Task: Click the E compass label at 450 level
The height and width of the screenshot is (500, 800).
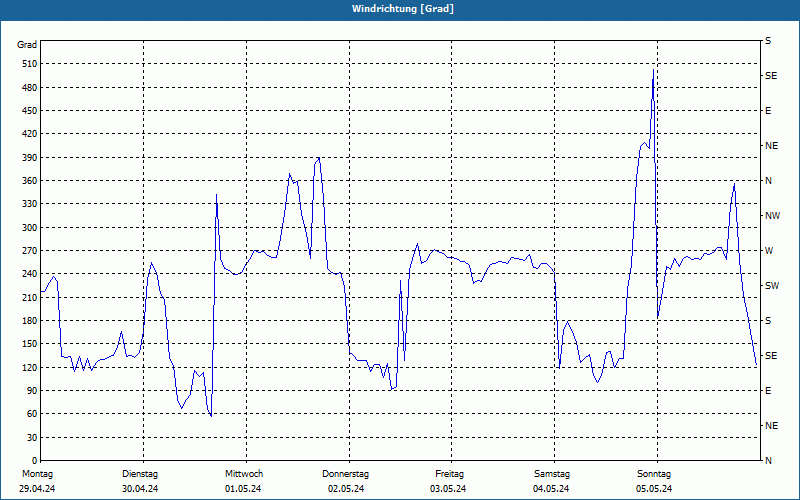Action: [x=768, y=111]
